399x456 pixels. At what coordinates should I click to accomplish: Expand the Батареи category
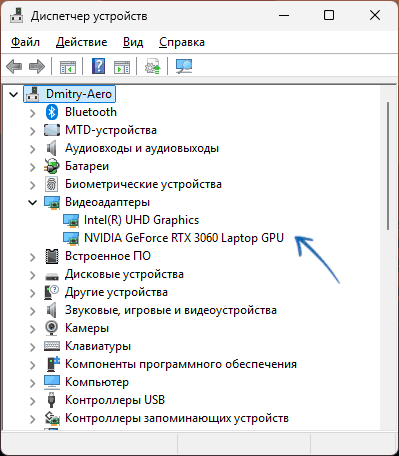[x=32, y=167]
